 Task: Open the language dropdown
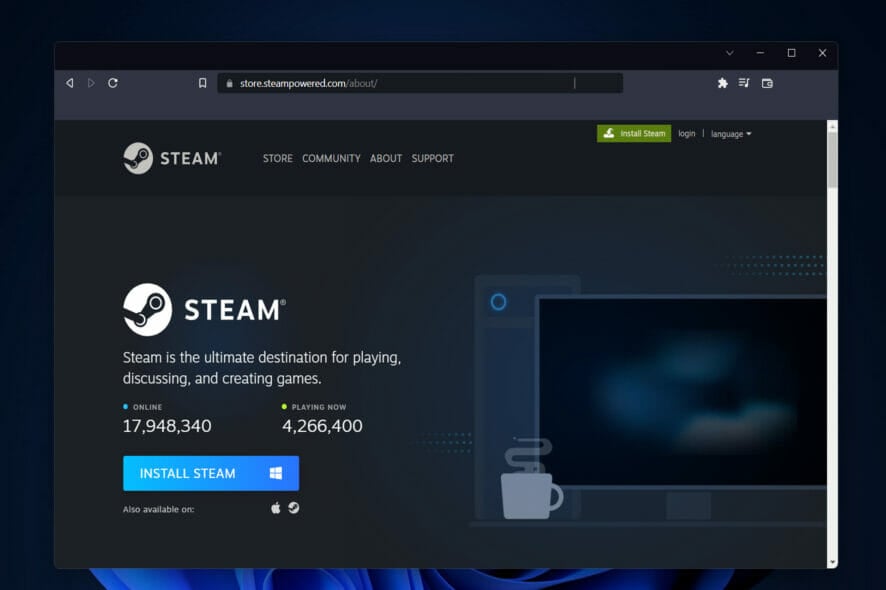pos(728,133)
